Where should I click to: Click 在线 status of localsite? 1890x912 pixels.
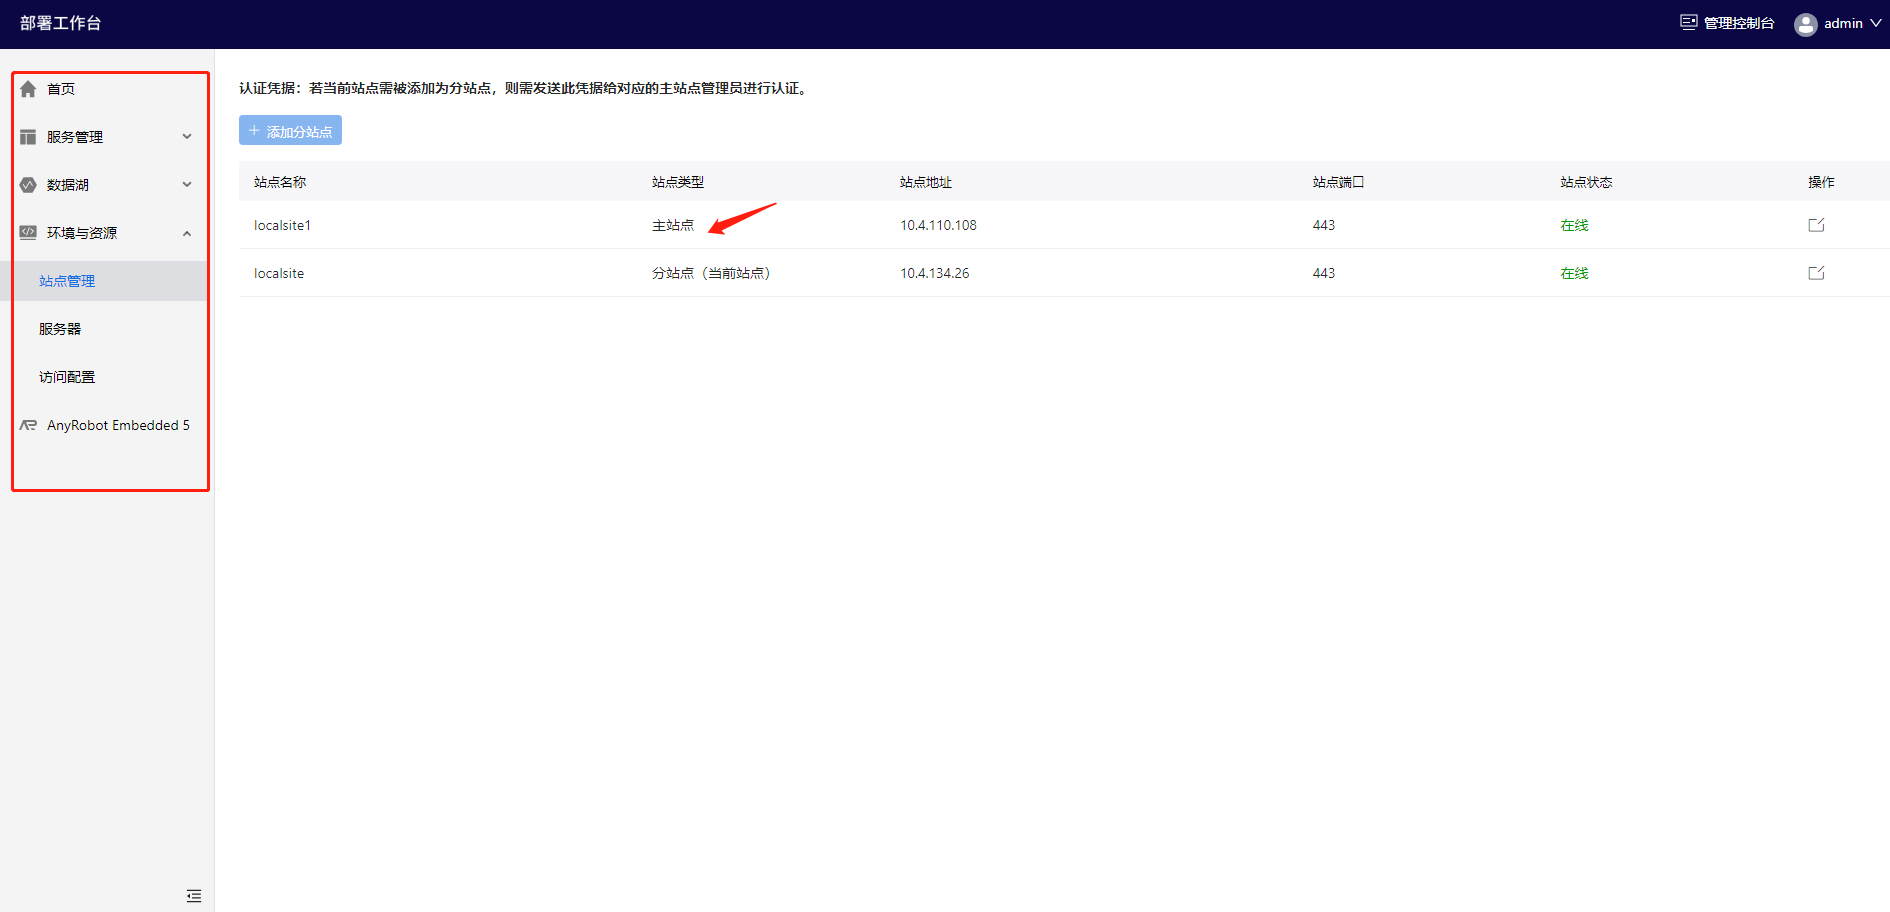click(1575, 273)
